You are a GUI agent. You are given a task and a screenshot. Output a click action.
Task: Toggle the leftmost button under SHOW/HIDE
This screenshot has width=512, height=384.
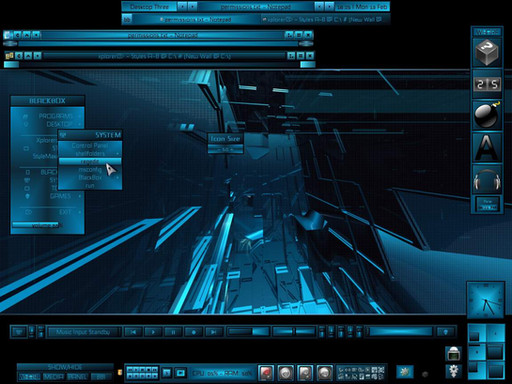click(30, 377)
